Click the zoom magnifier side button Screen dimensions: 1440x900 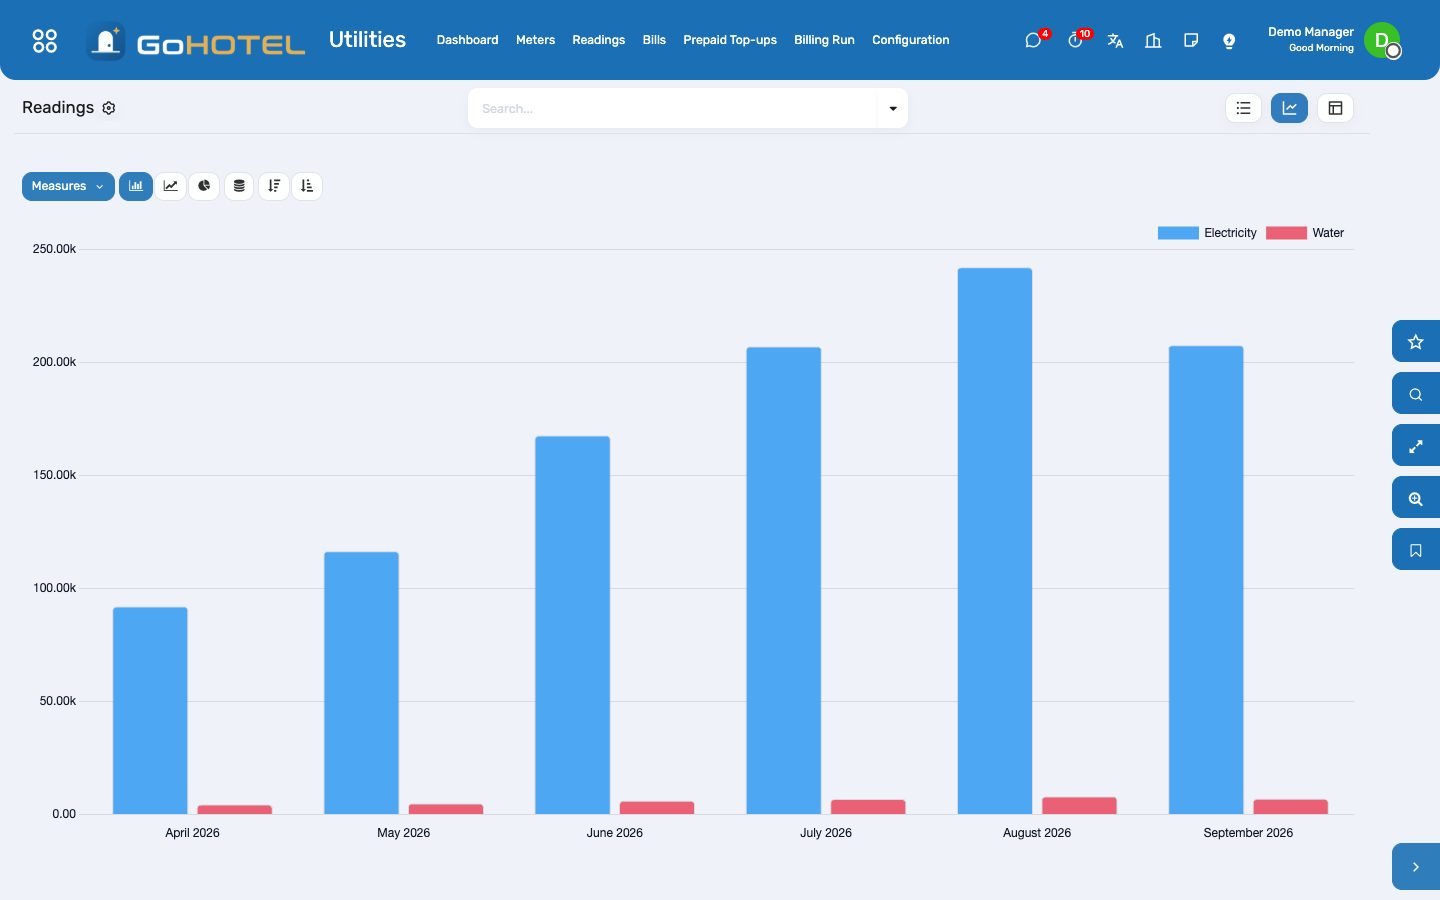(1416, 498)
